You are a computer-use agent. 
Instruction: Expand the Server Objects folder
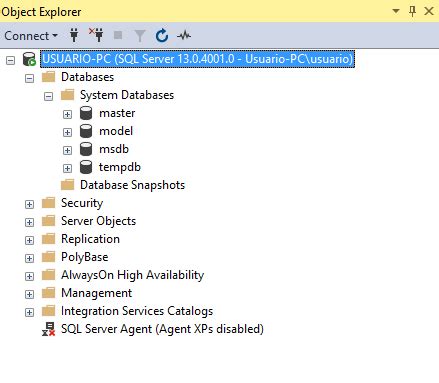tap(30, 222)
